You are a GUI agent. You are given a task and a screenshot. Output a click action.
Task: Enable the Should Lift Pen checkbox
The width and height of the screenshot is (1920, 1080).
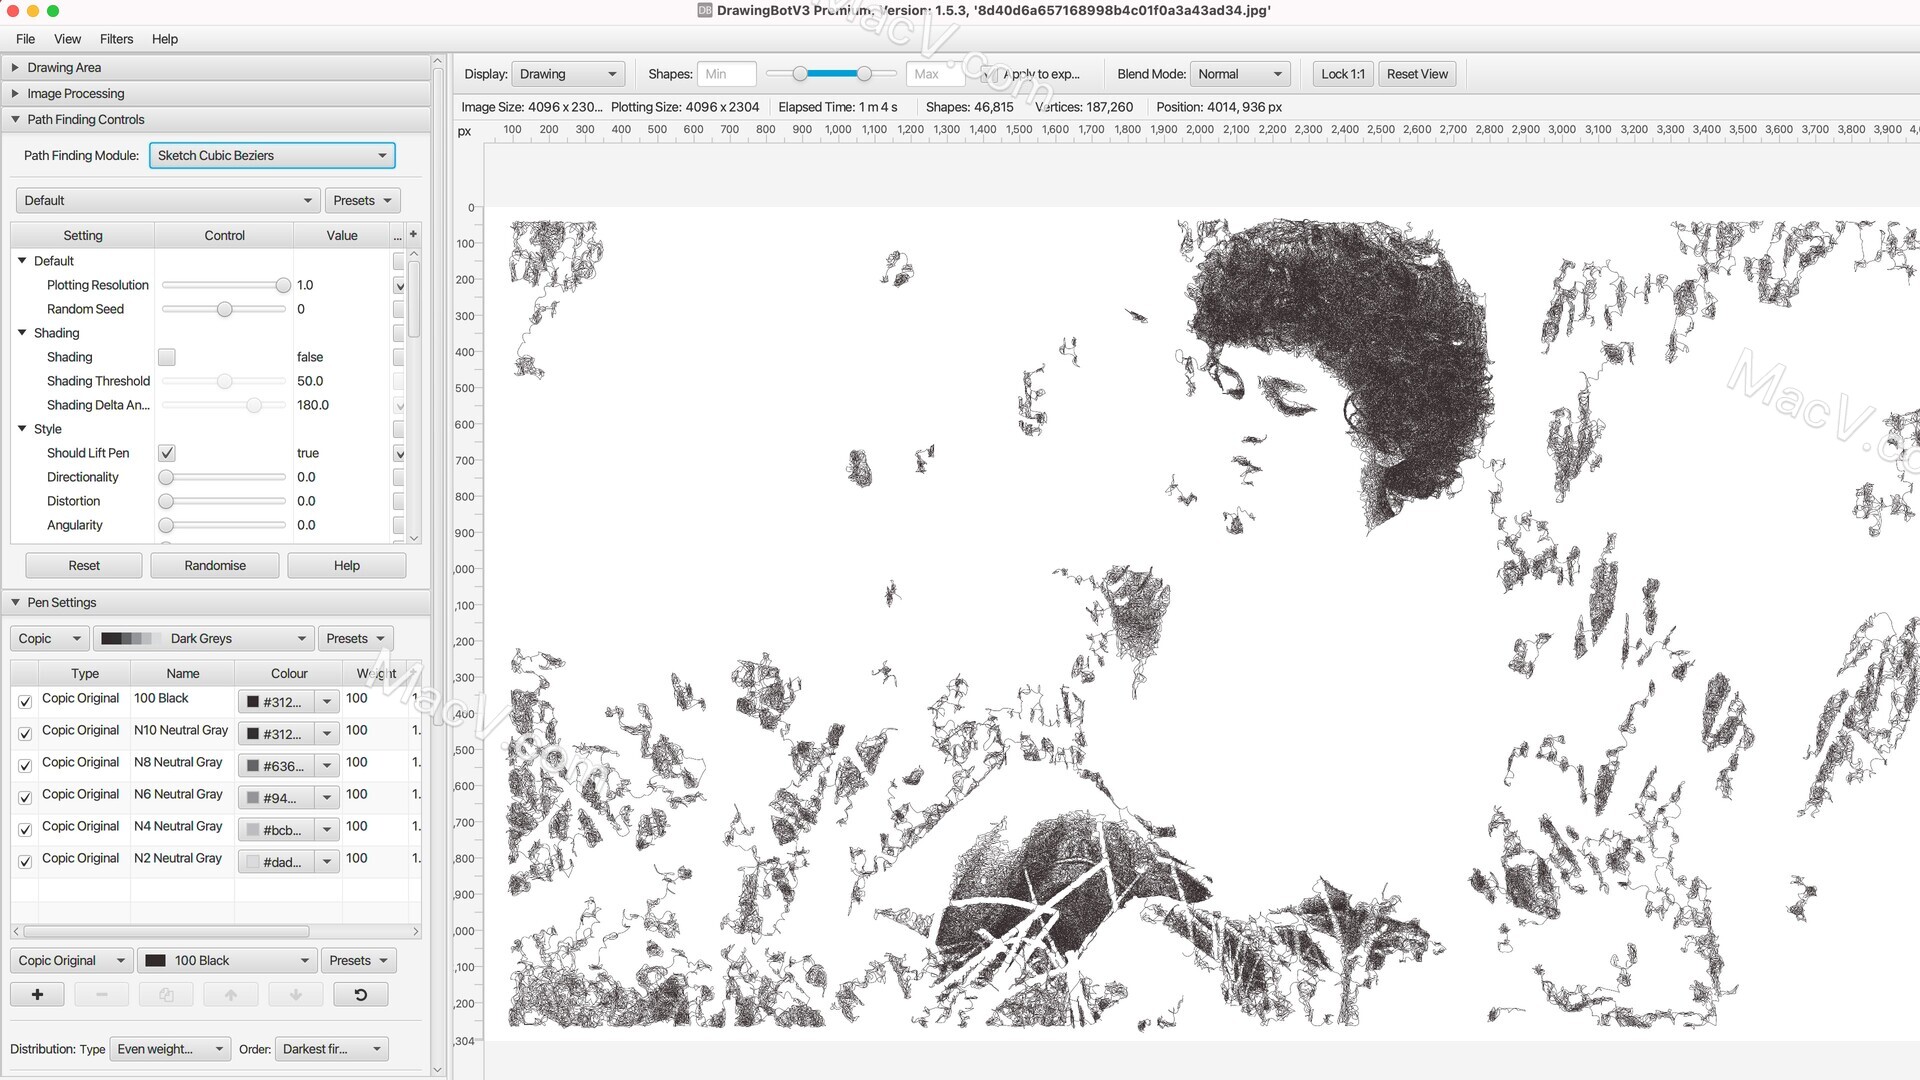[x=166, y=452]
